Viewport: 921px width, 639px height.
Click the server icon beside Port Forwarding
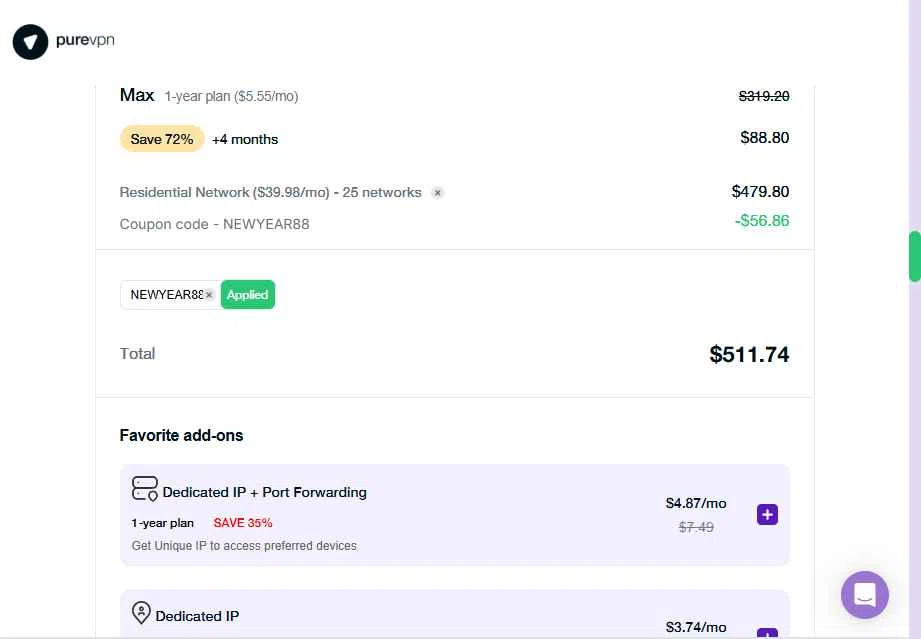[x=145, y=489]
